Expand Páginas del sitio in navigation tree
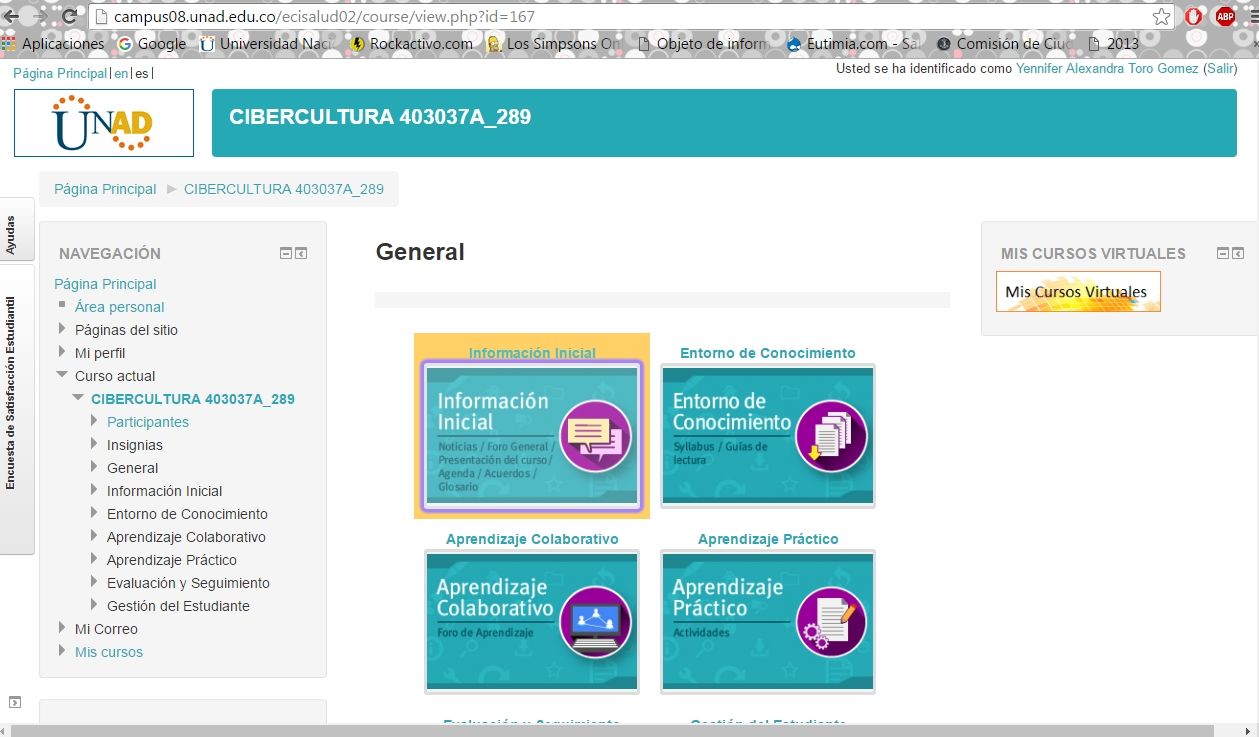The image size is (1259, 737). [x=63, y=329]
